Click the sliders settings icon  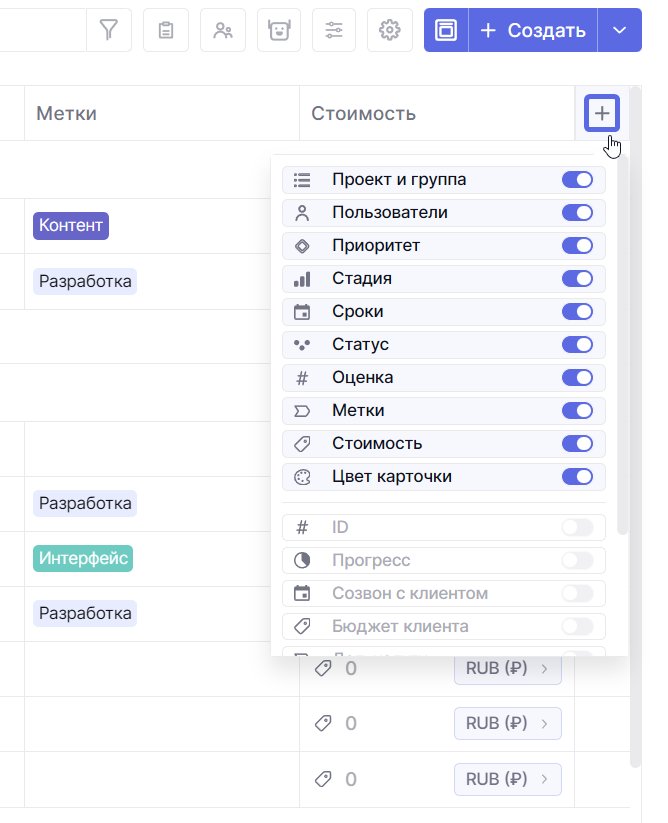point(334,31)
